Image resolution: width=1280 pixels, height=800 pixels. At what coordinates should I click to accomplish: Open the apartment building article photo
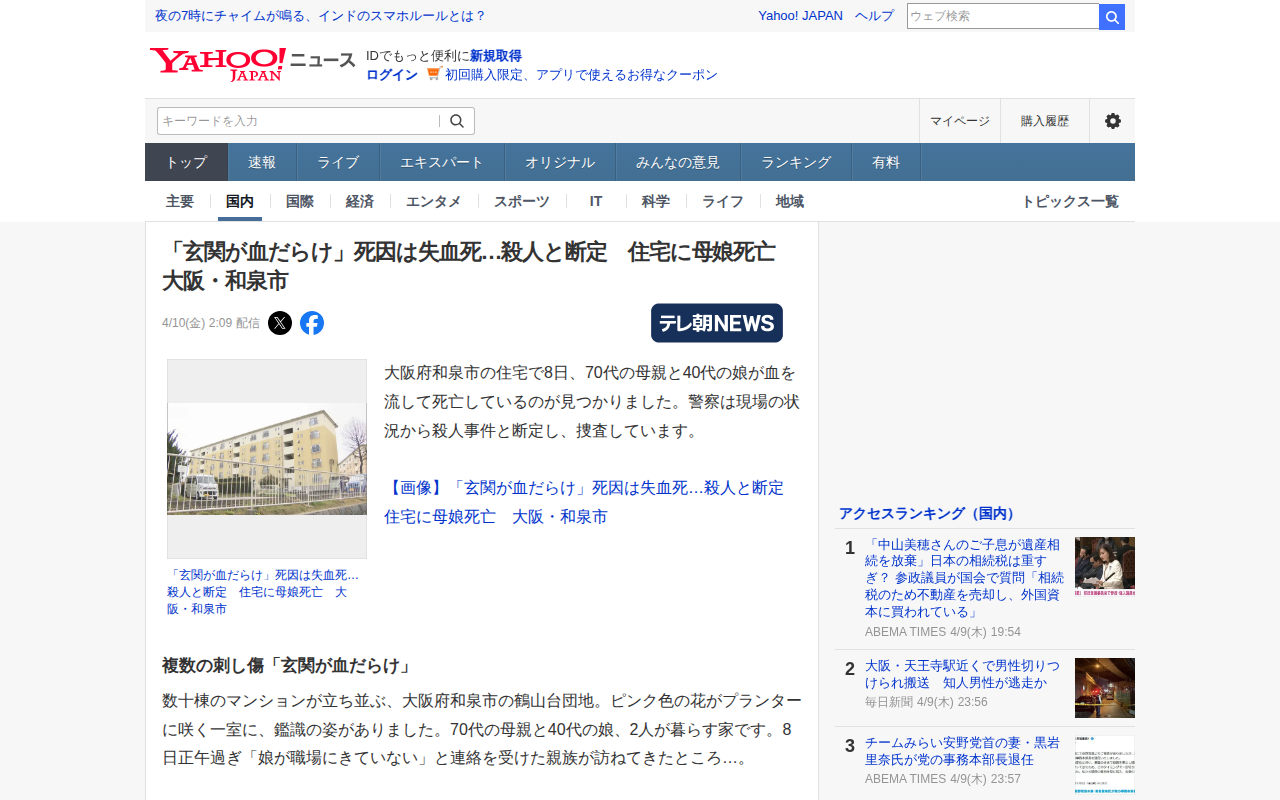coord(267,459)
